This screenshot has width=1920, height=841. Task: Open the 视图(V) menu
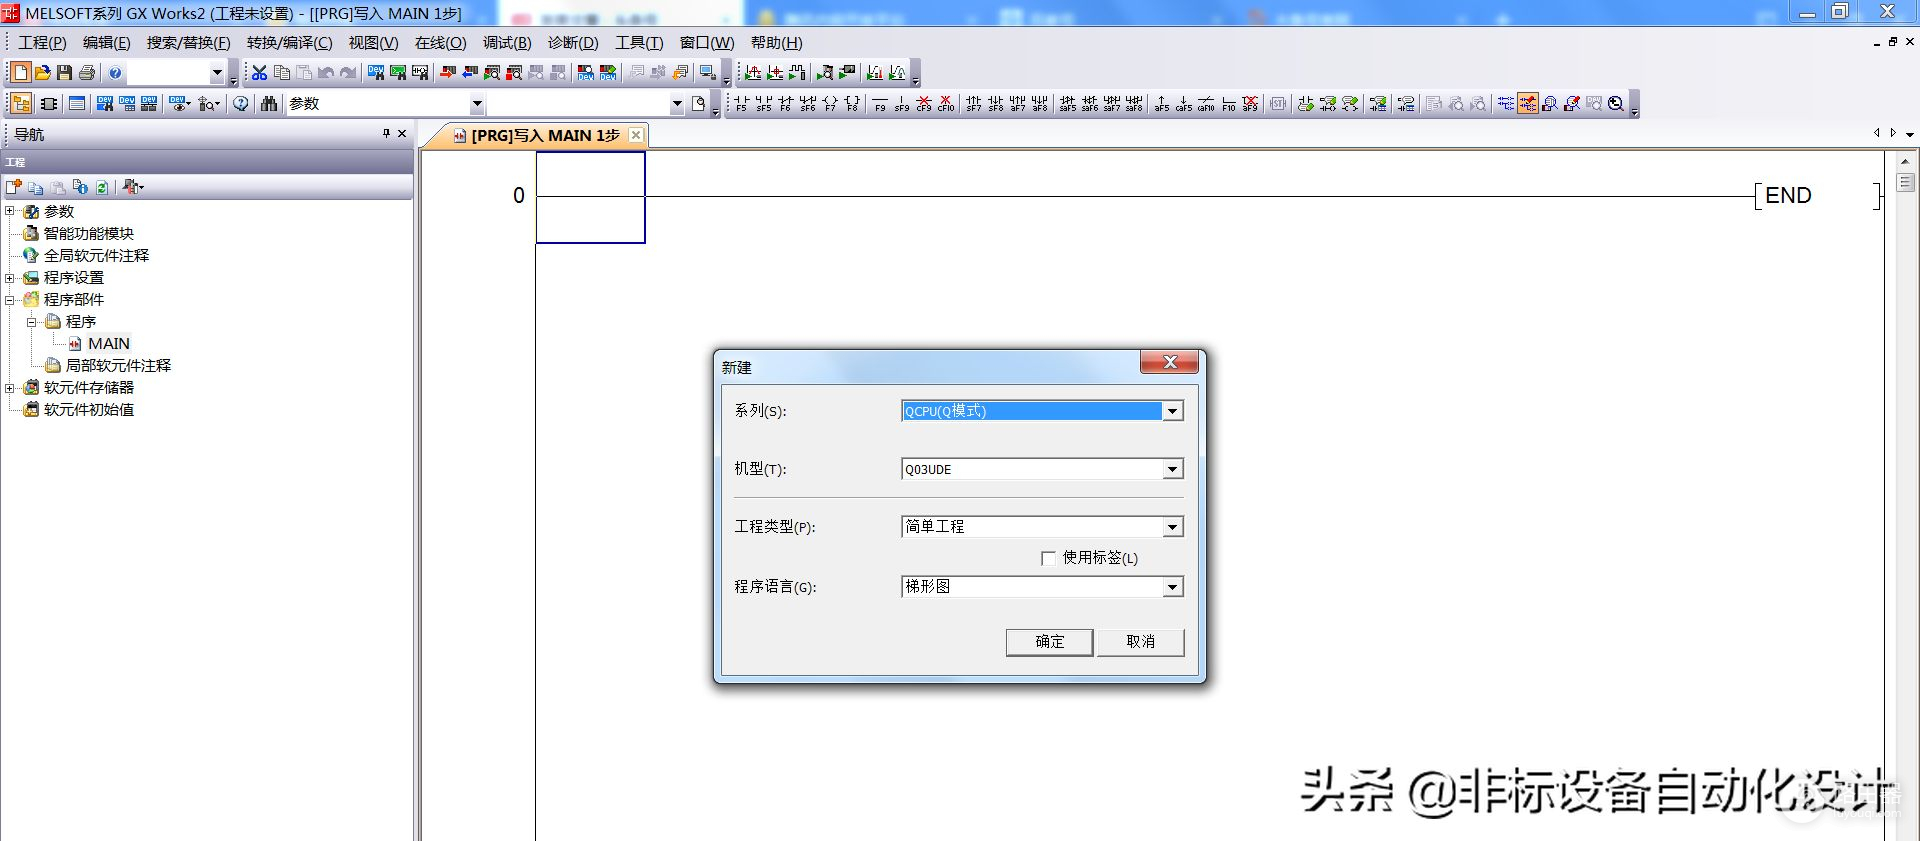[x=373, y=42]
